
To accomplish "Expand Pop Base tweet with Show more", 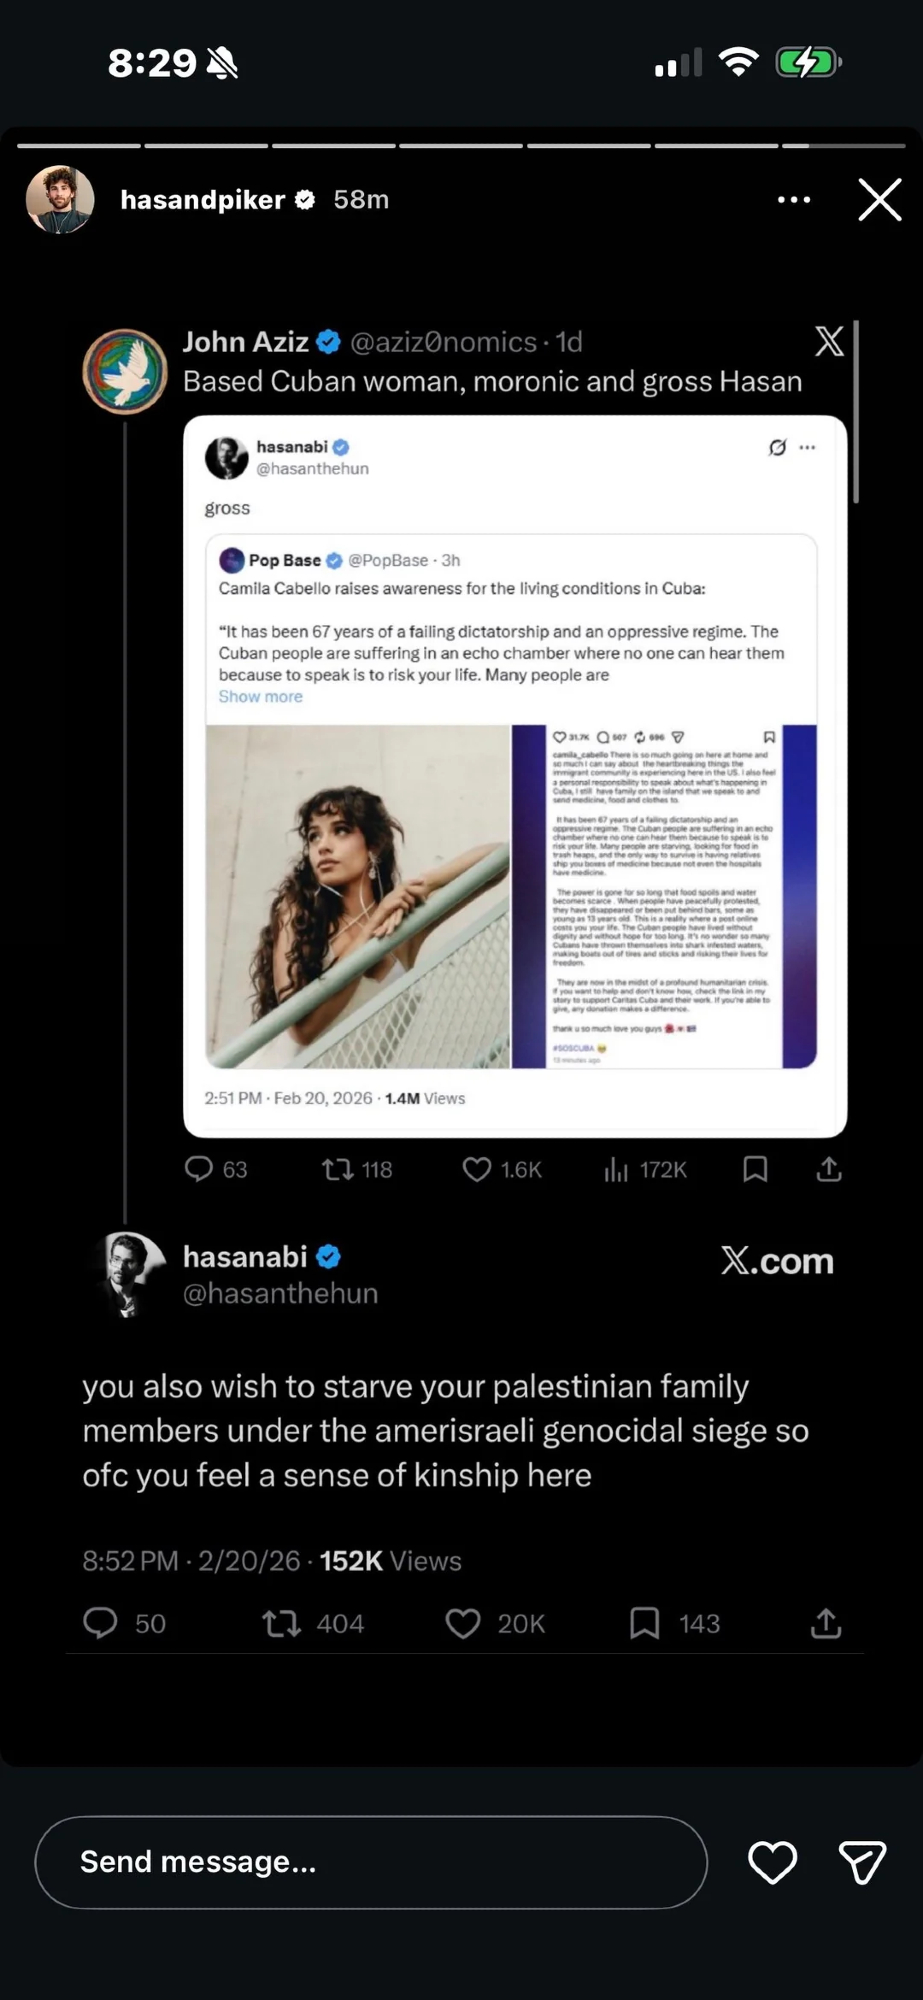I will pos(260,697).
